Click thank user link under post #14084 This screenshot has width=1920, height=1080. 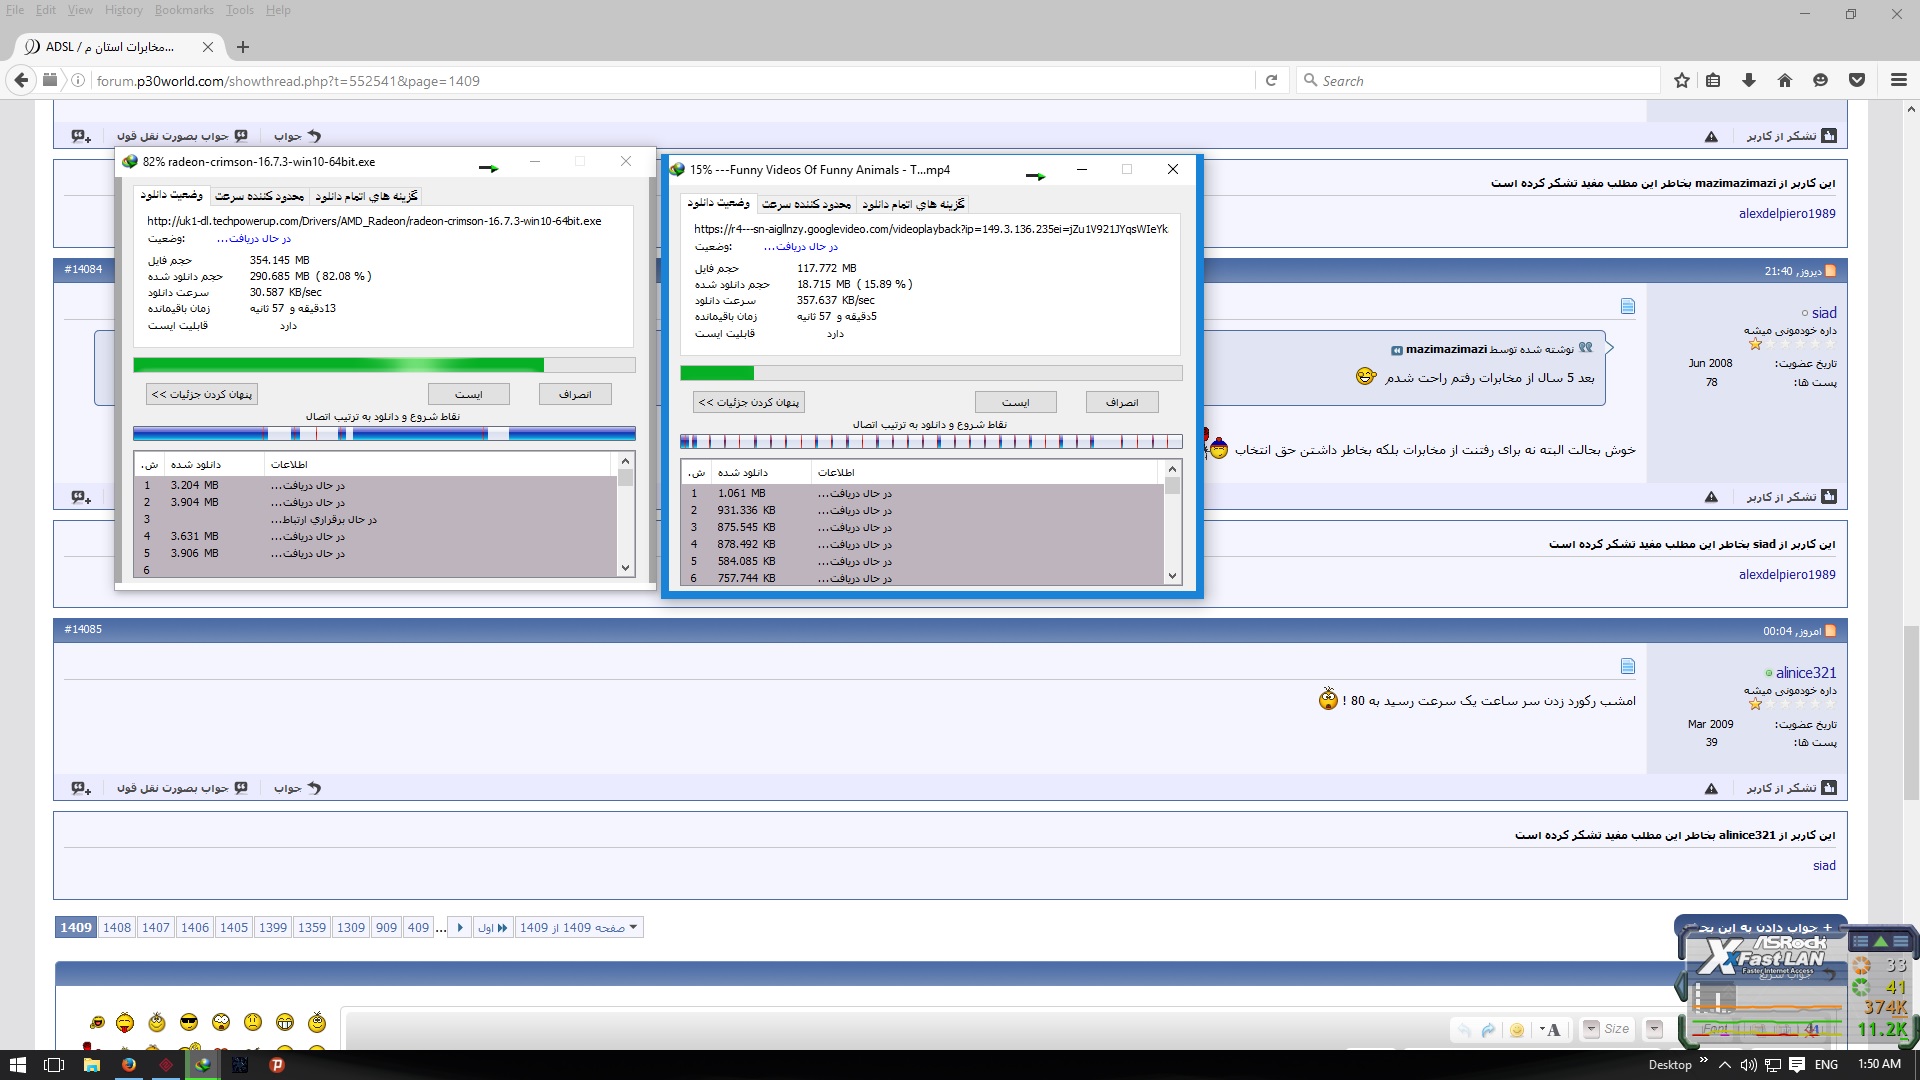pos(1791,497)
